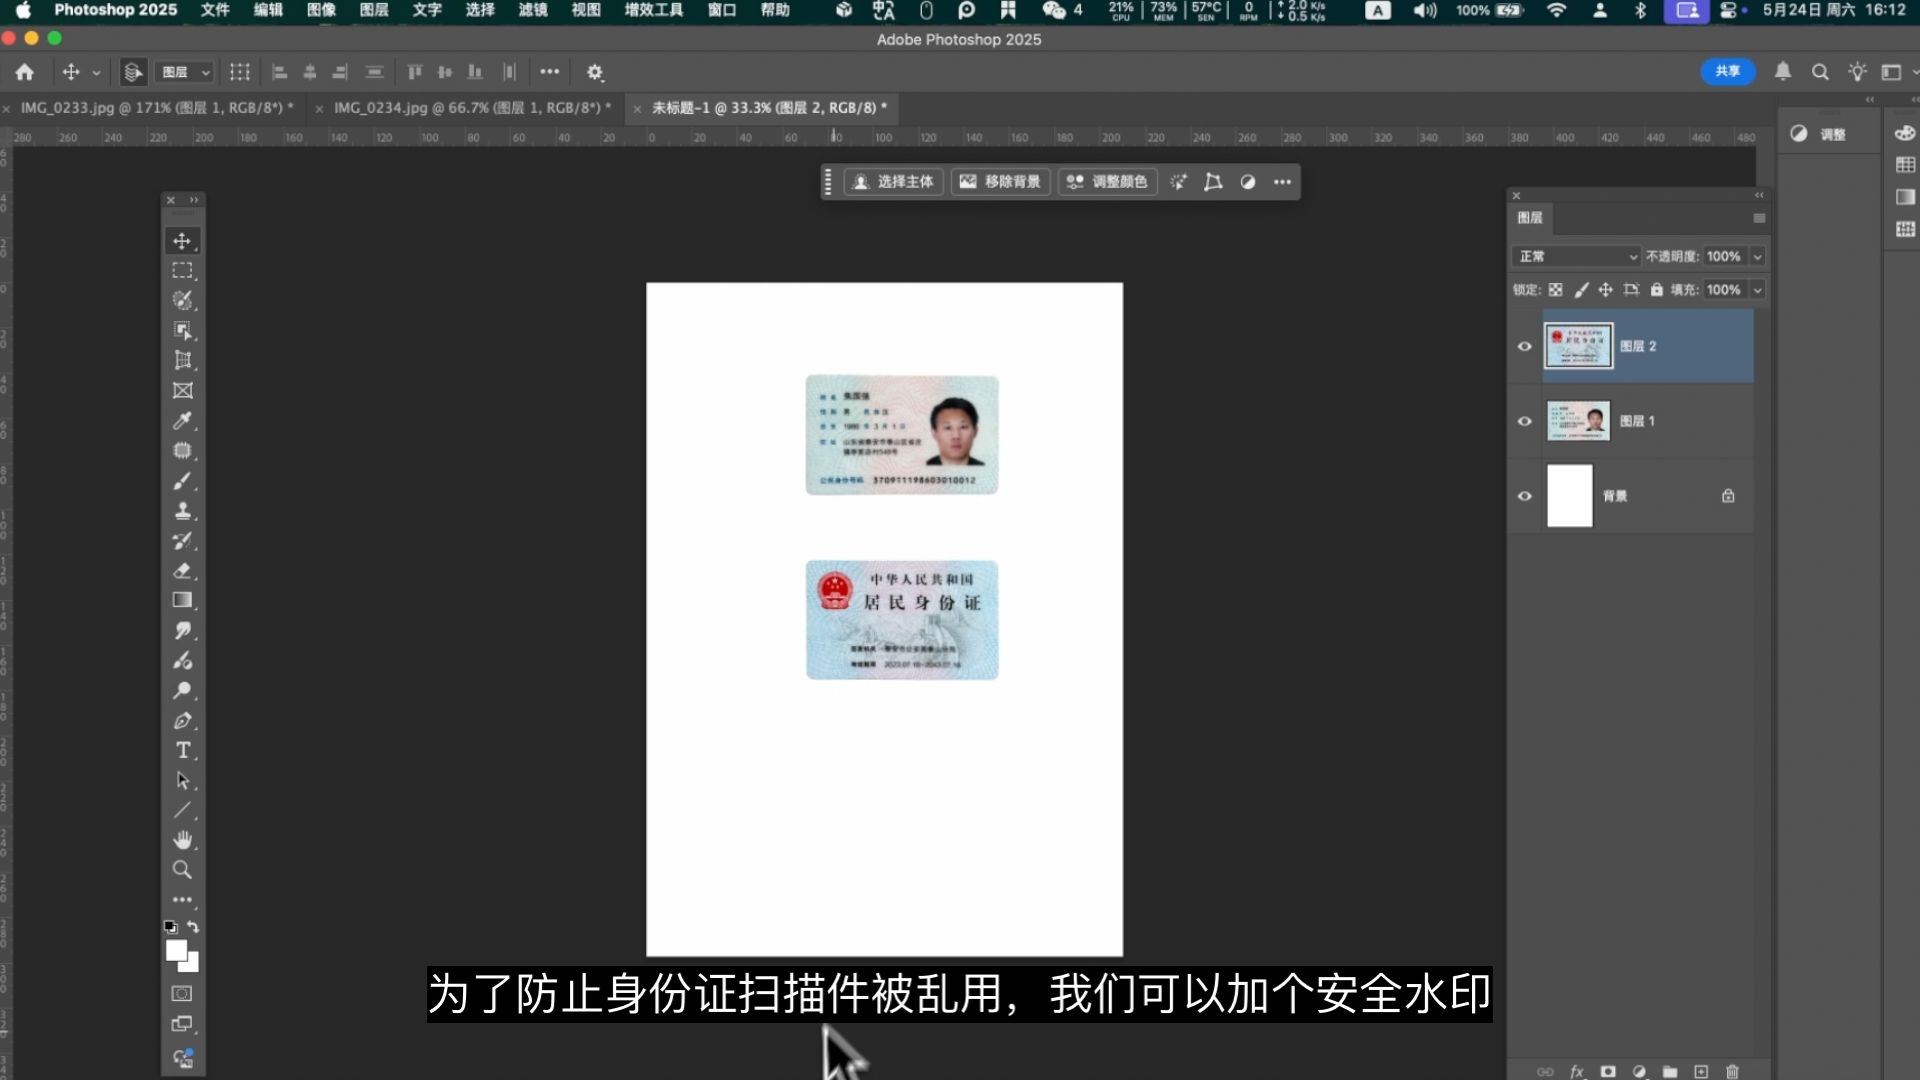Image resolution: width=1920 pixels, height=1080 pixels.
Task: Click the 移除背景 button
Action: coord(1000,182)
